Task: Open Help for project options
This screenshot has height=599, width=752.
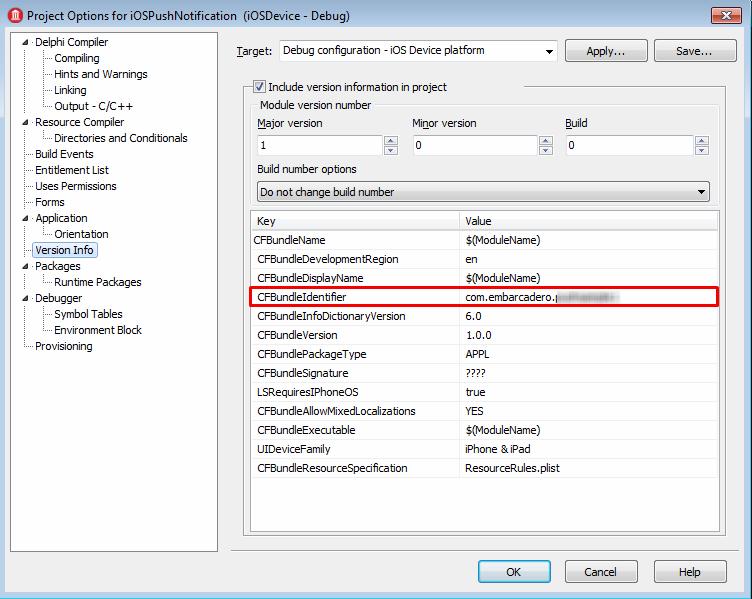Action: (690, 572)
